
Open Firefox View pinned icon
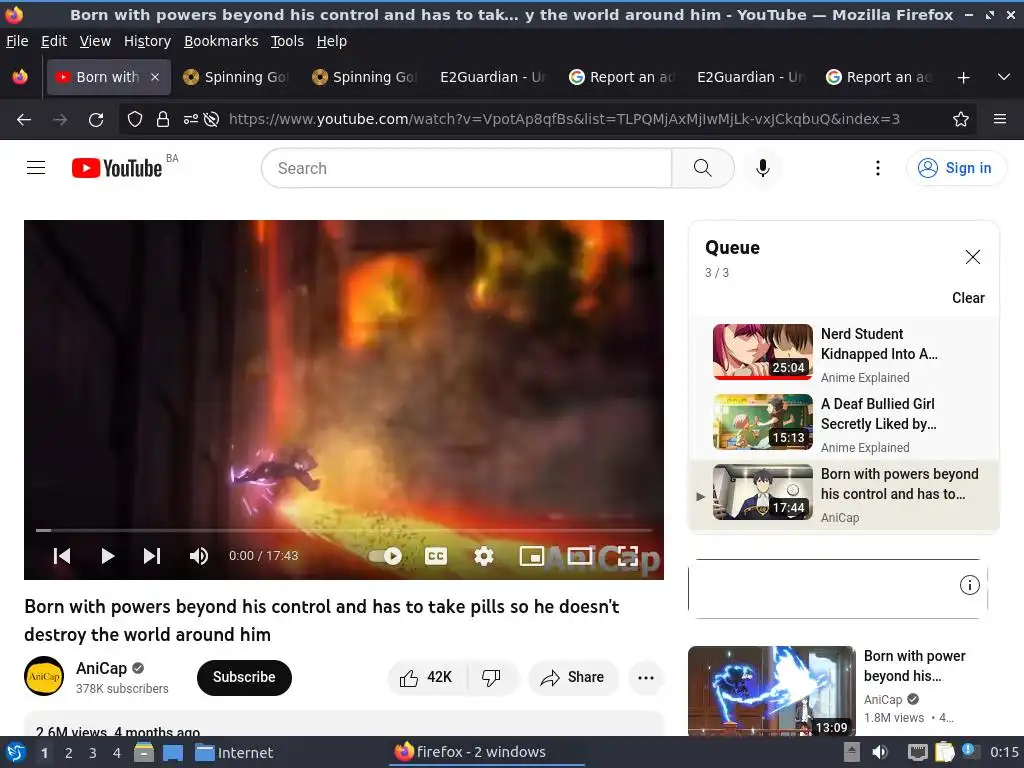pos(20,77)
